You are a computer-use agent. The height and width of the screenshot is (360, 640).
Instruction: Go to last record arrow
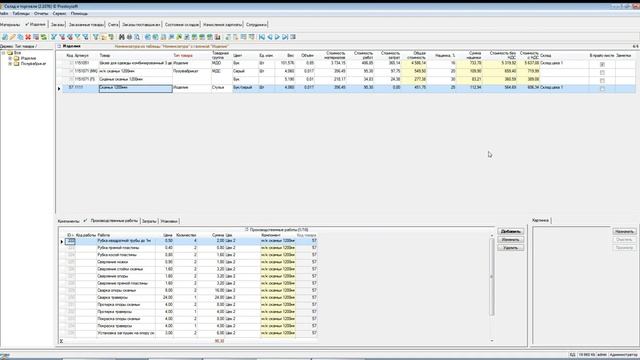click(285, 37)
